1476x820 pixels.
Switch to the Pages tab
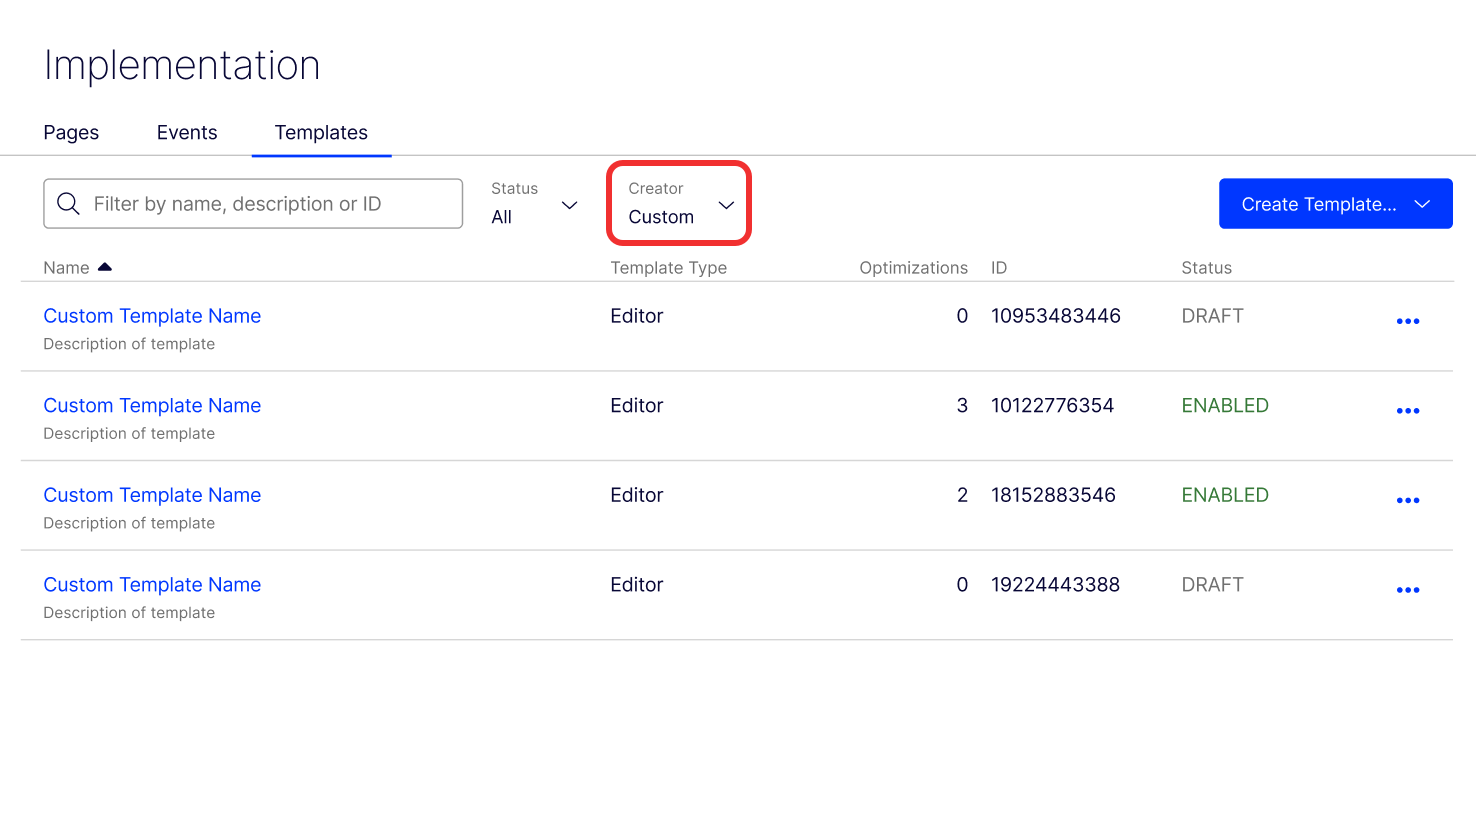71,133
